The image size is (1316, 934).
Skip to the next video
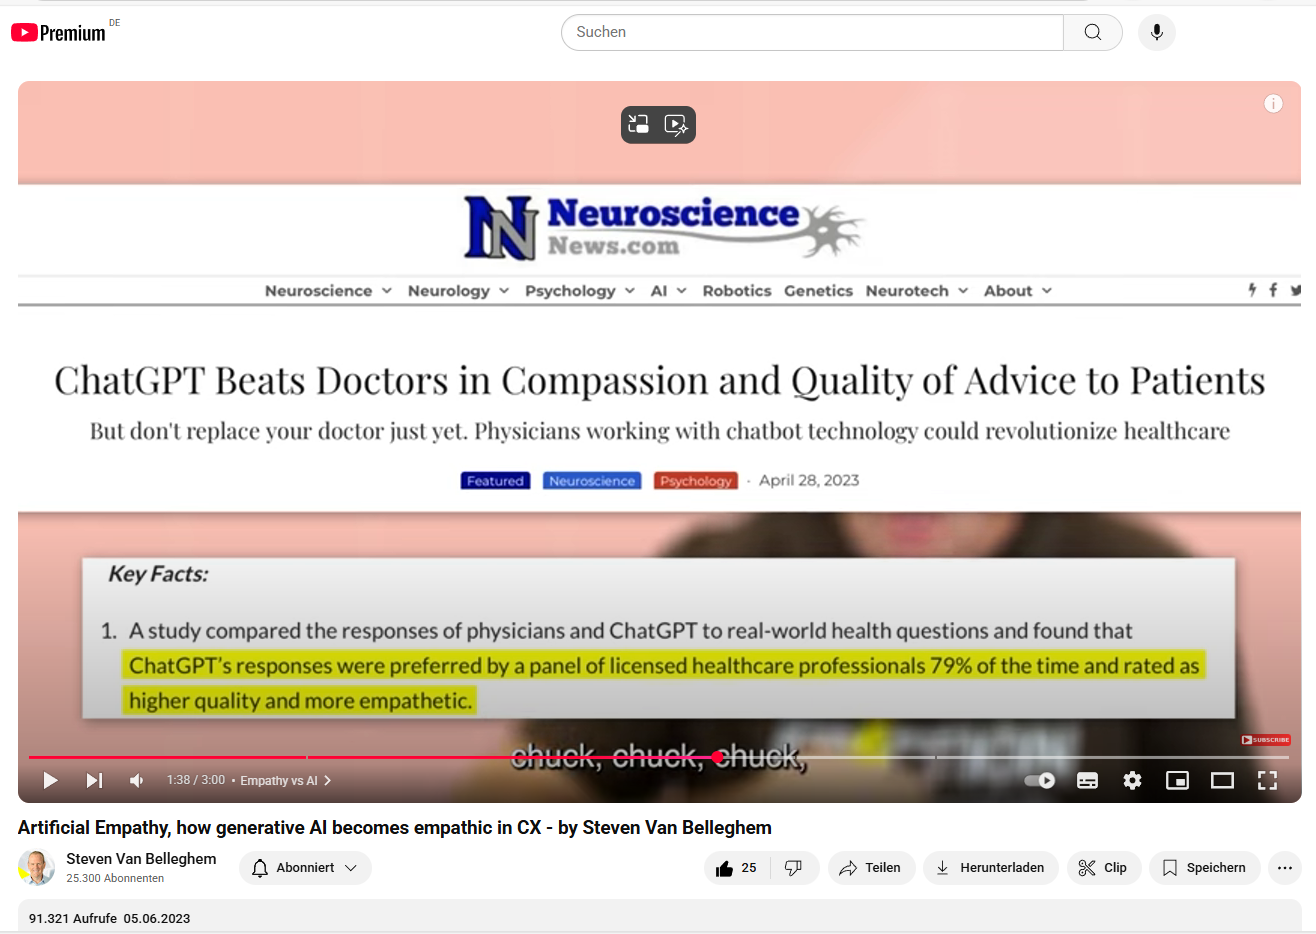[94, 780]
